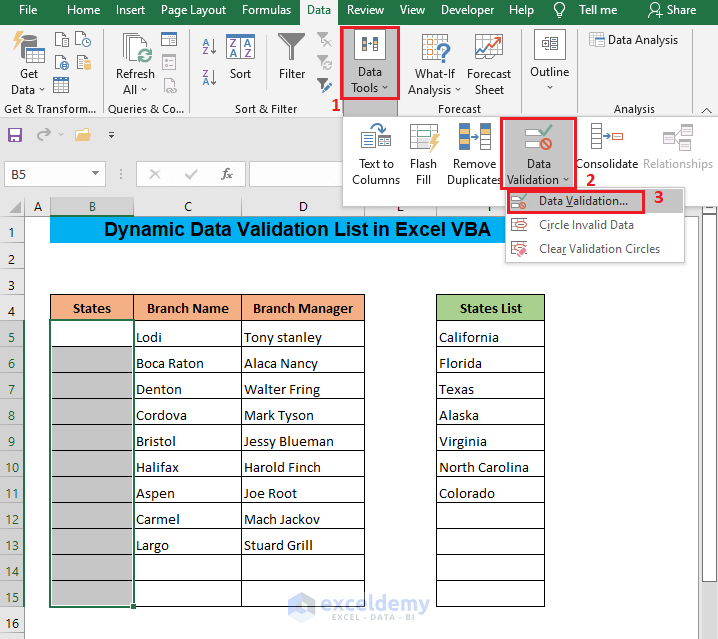This screenshot has height=639, width=718.
Task: Select the California list cell
Action: 490,334
